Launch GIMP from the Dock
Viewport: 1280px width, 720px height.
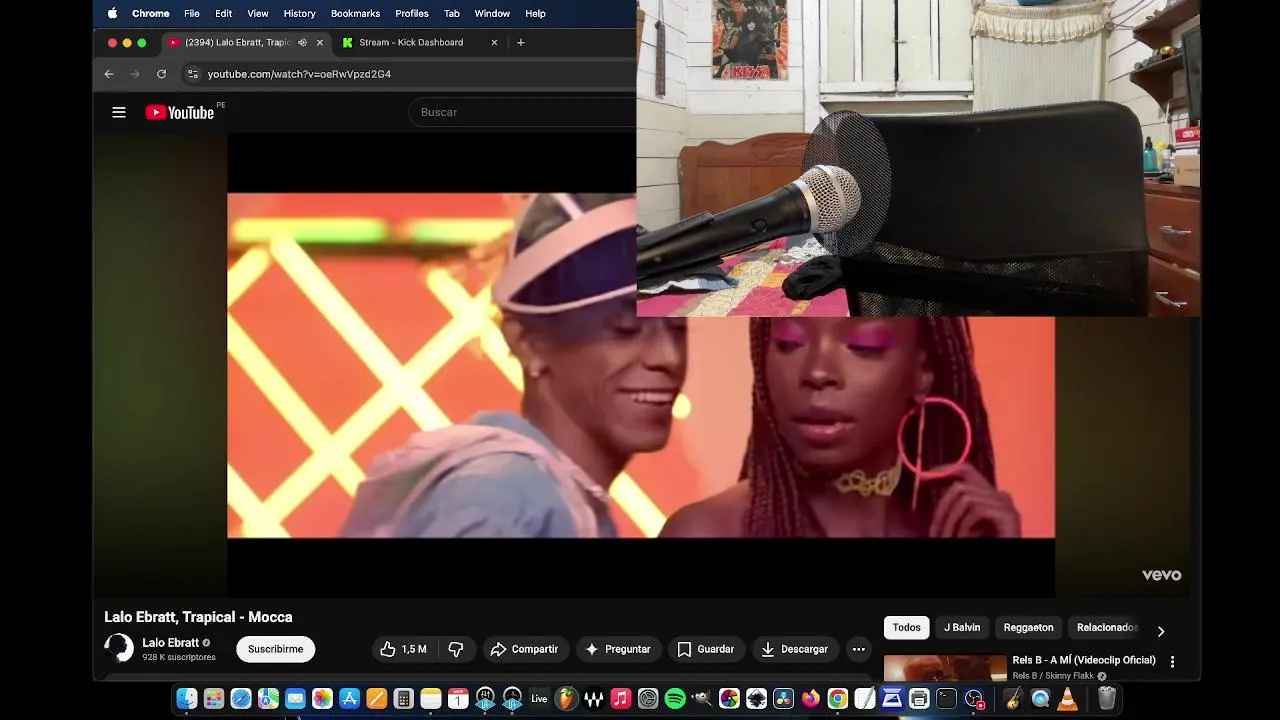click(702, 698)
